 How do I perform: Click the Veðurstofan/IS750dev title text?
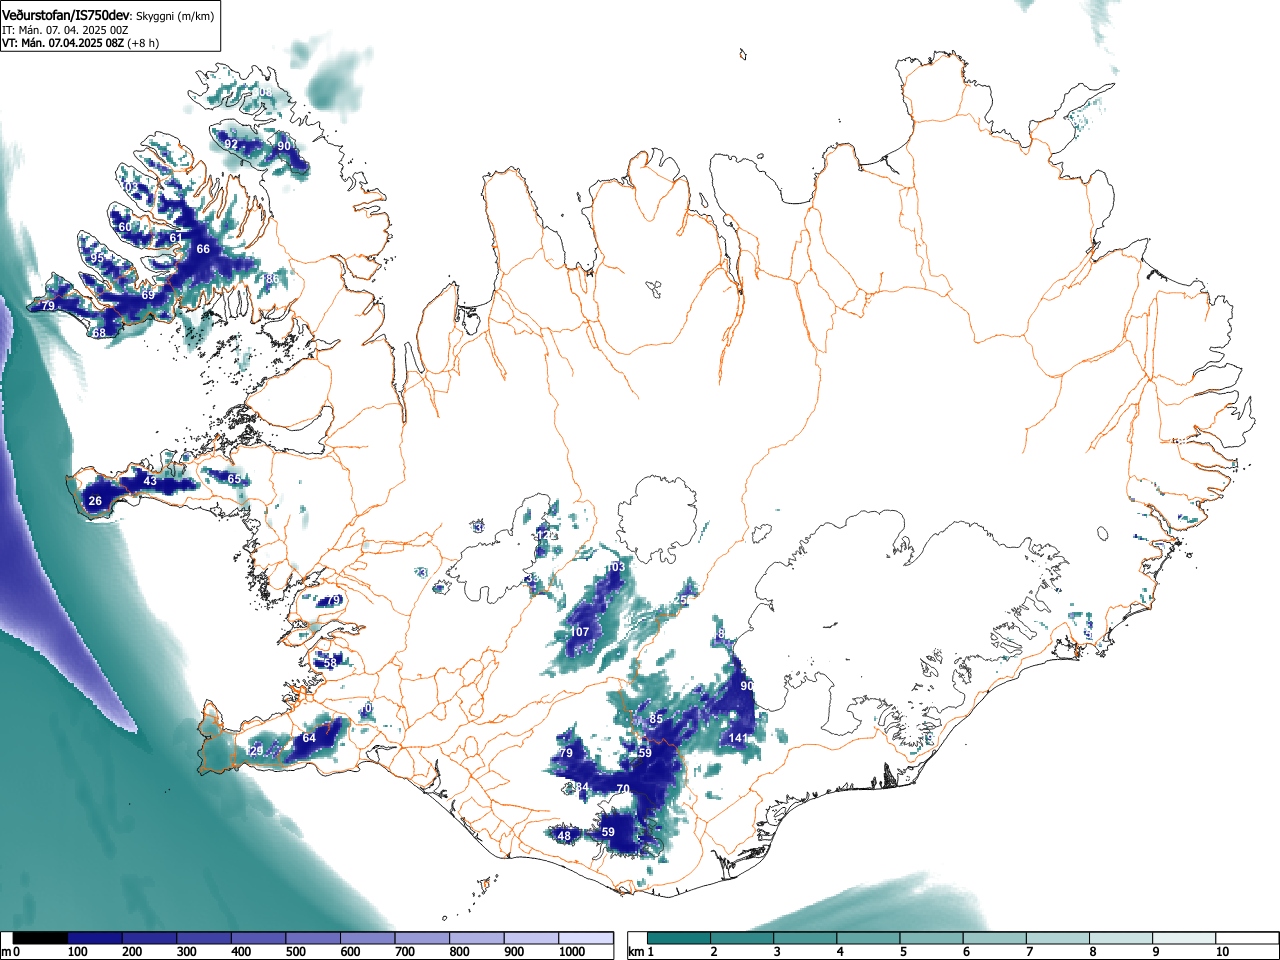tap(67, 15)
